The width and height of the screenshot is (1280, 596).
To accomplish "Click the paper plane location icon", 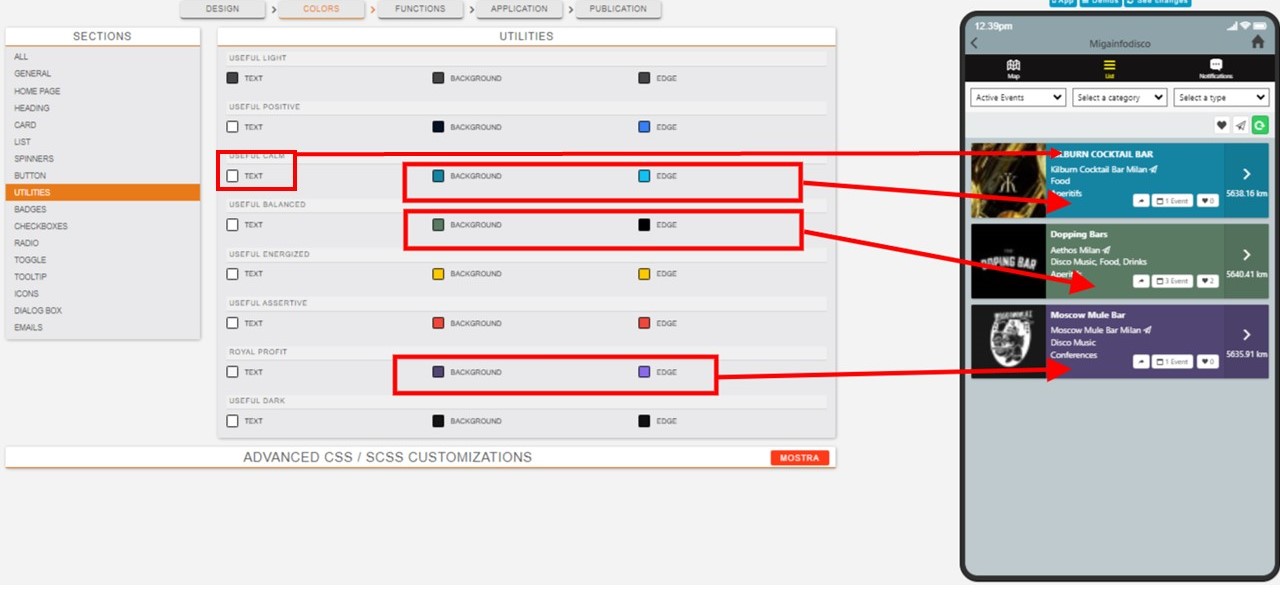I will pyautogui.click(x=1240, y=125).
